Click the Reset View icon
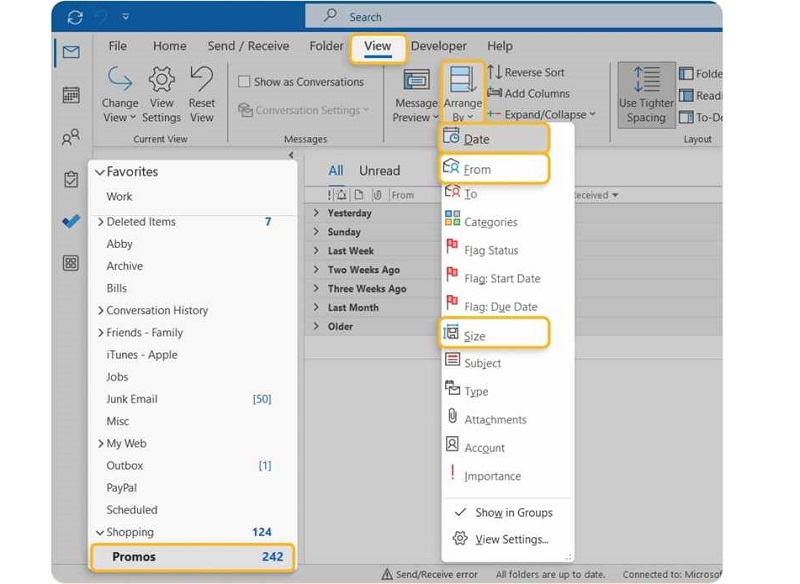The width and height of the screenshot is (800, 584). [x=202, y=94]
